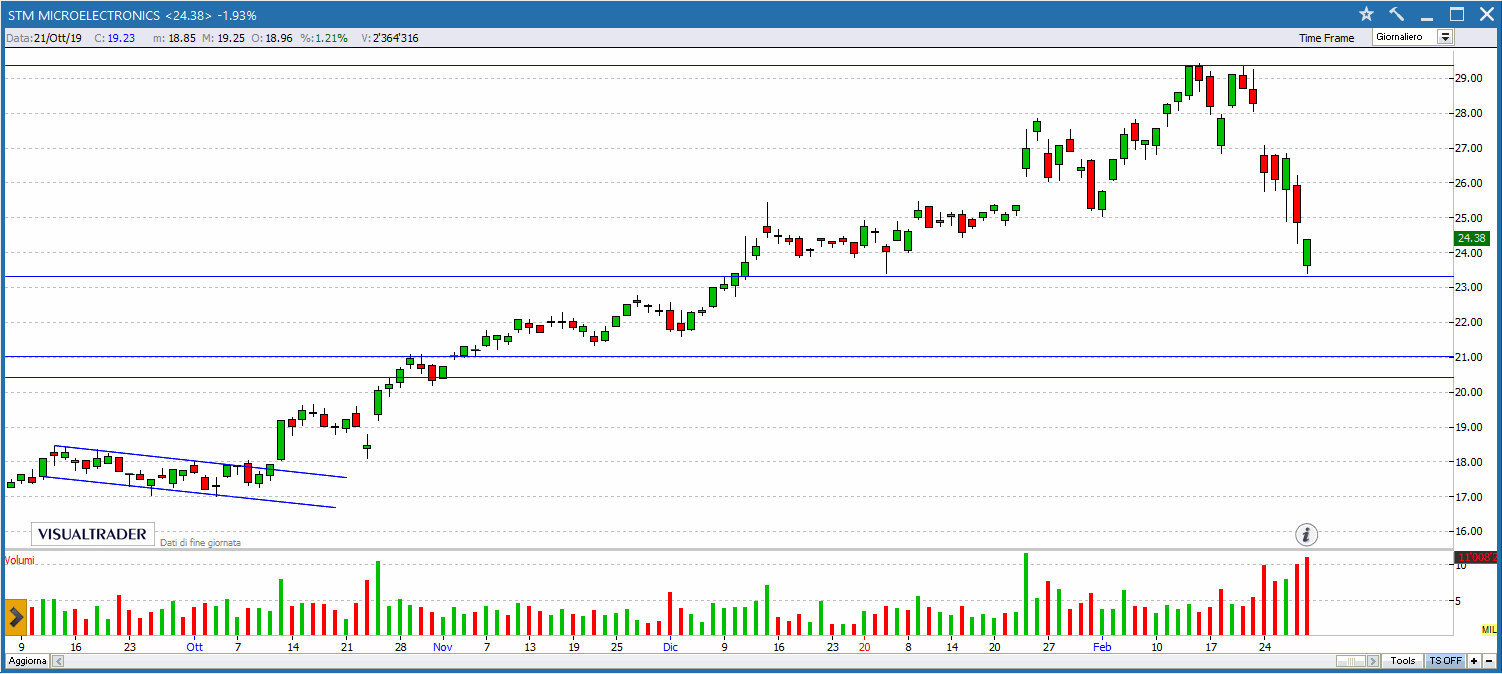Click the VISUALTRADER logo box
This screenshot has width=1502, height=674.
pyautogui.click(x=92, y=534)
